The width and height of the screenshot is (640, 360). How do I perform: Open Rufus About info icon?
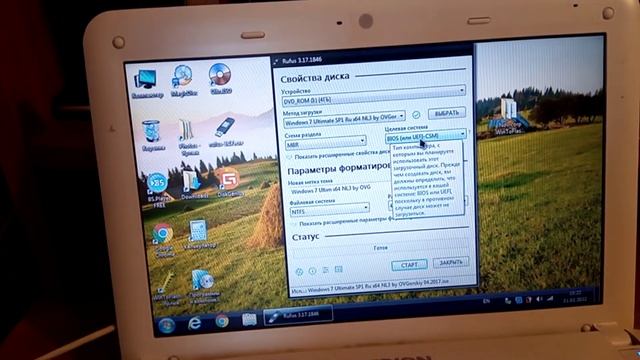coord(312,271)
